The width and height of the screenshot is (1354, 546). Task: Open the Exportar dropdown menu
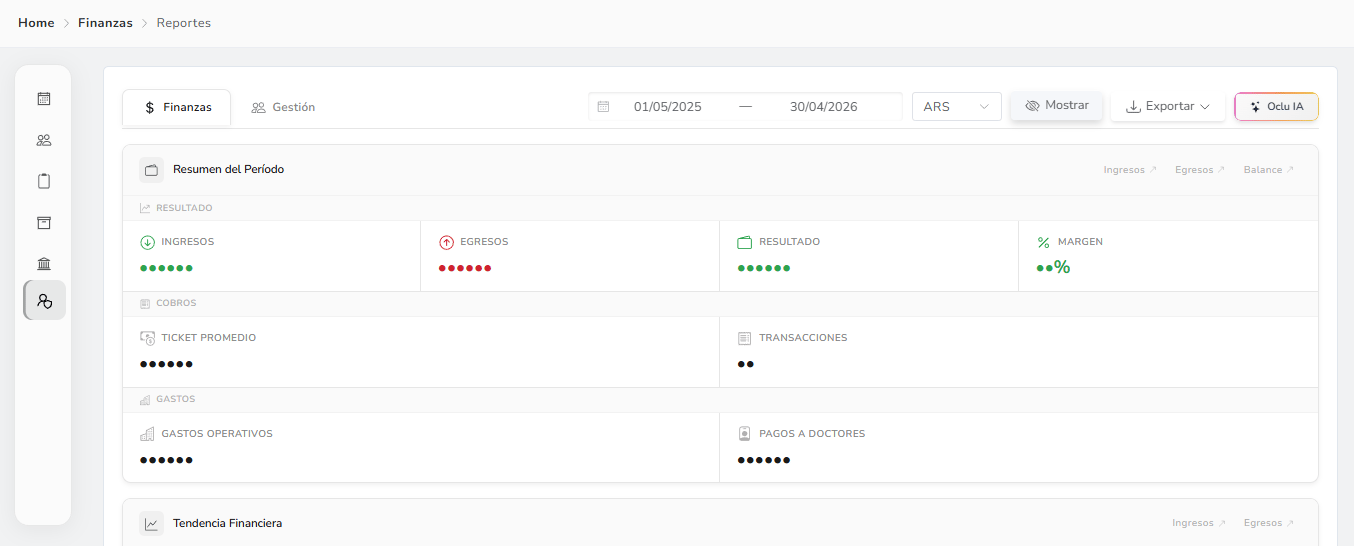1168,106
